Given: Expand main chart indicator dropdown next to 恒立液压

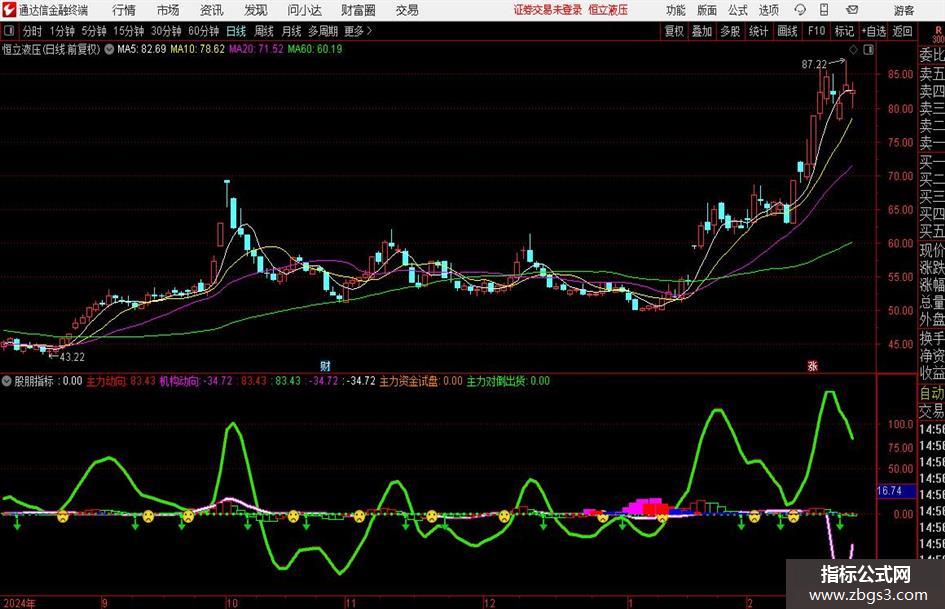Looking at the screenshot, I should point(109,49).
